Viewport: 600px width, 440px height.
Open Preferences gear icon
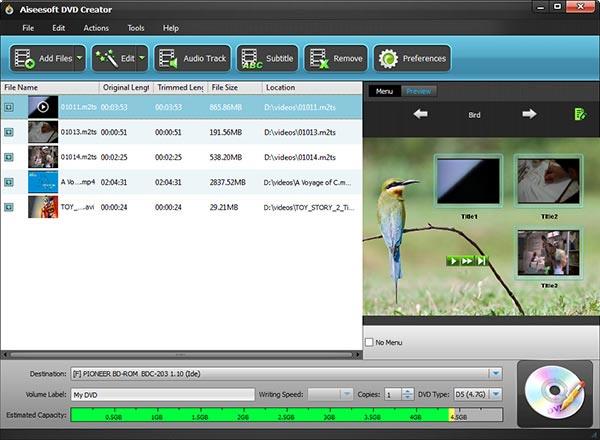coord(388,59)
